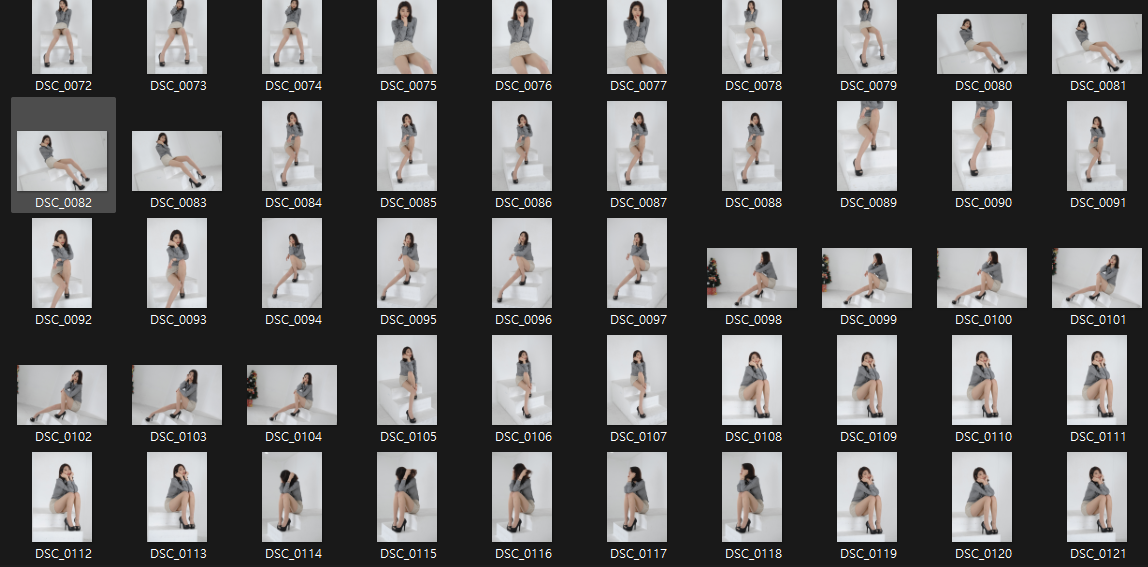Pick the DSC_0114 photo thumbnail
Viewport: 1148px width, 567px height.
click(x=292, y=497)
